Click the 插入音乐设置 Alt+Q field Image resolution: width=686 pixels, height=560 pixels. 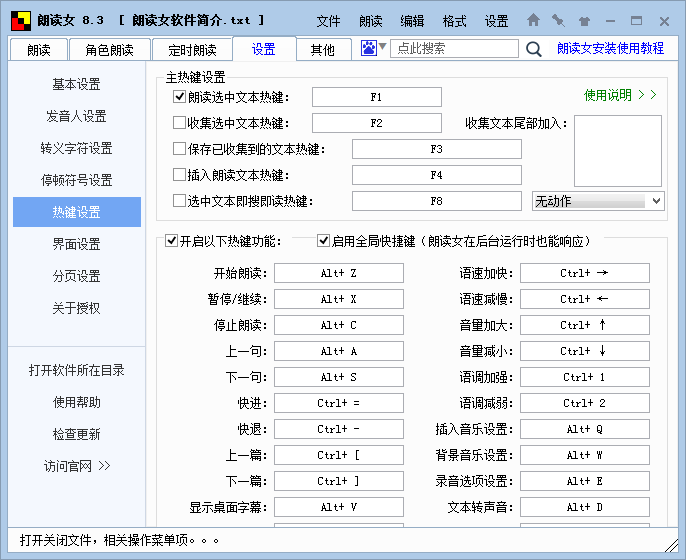pyautogui.click(x=584, y=429)
